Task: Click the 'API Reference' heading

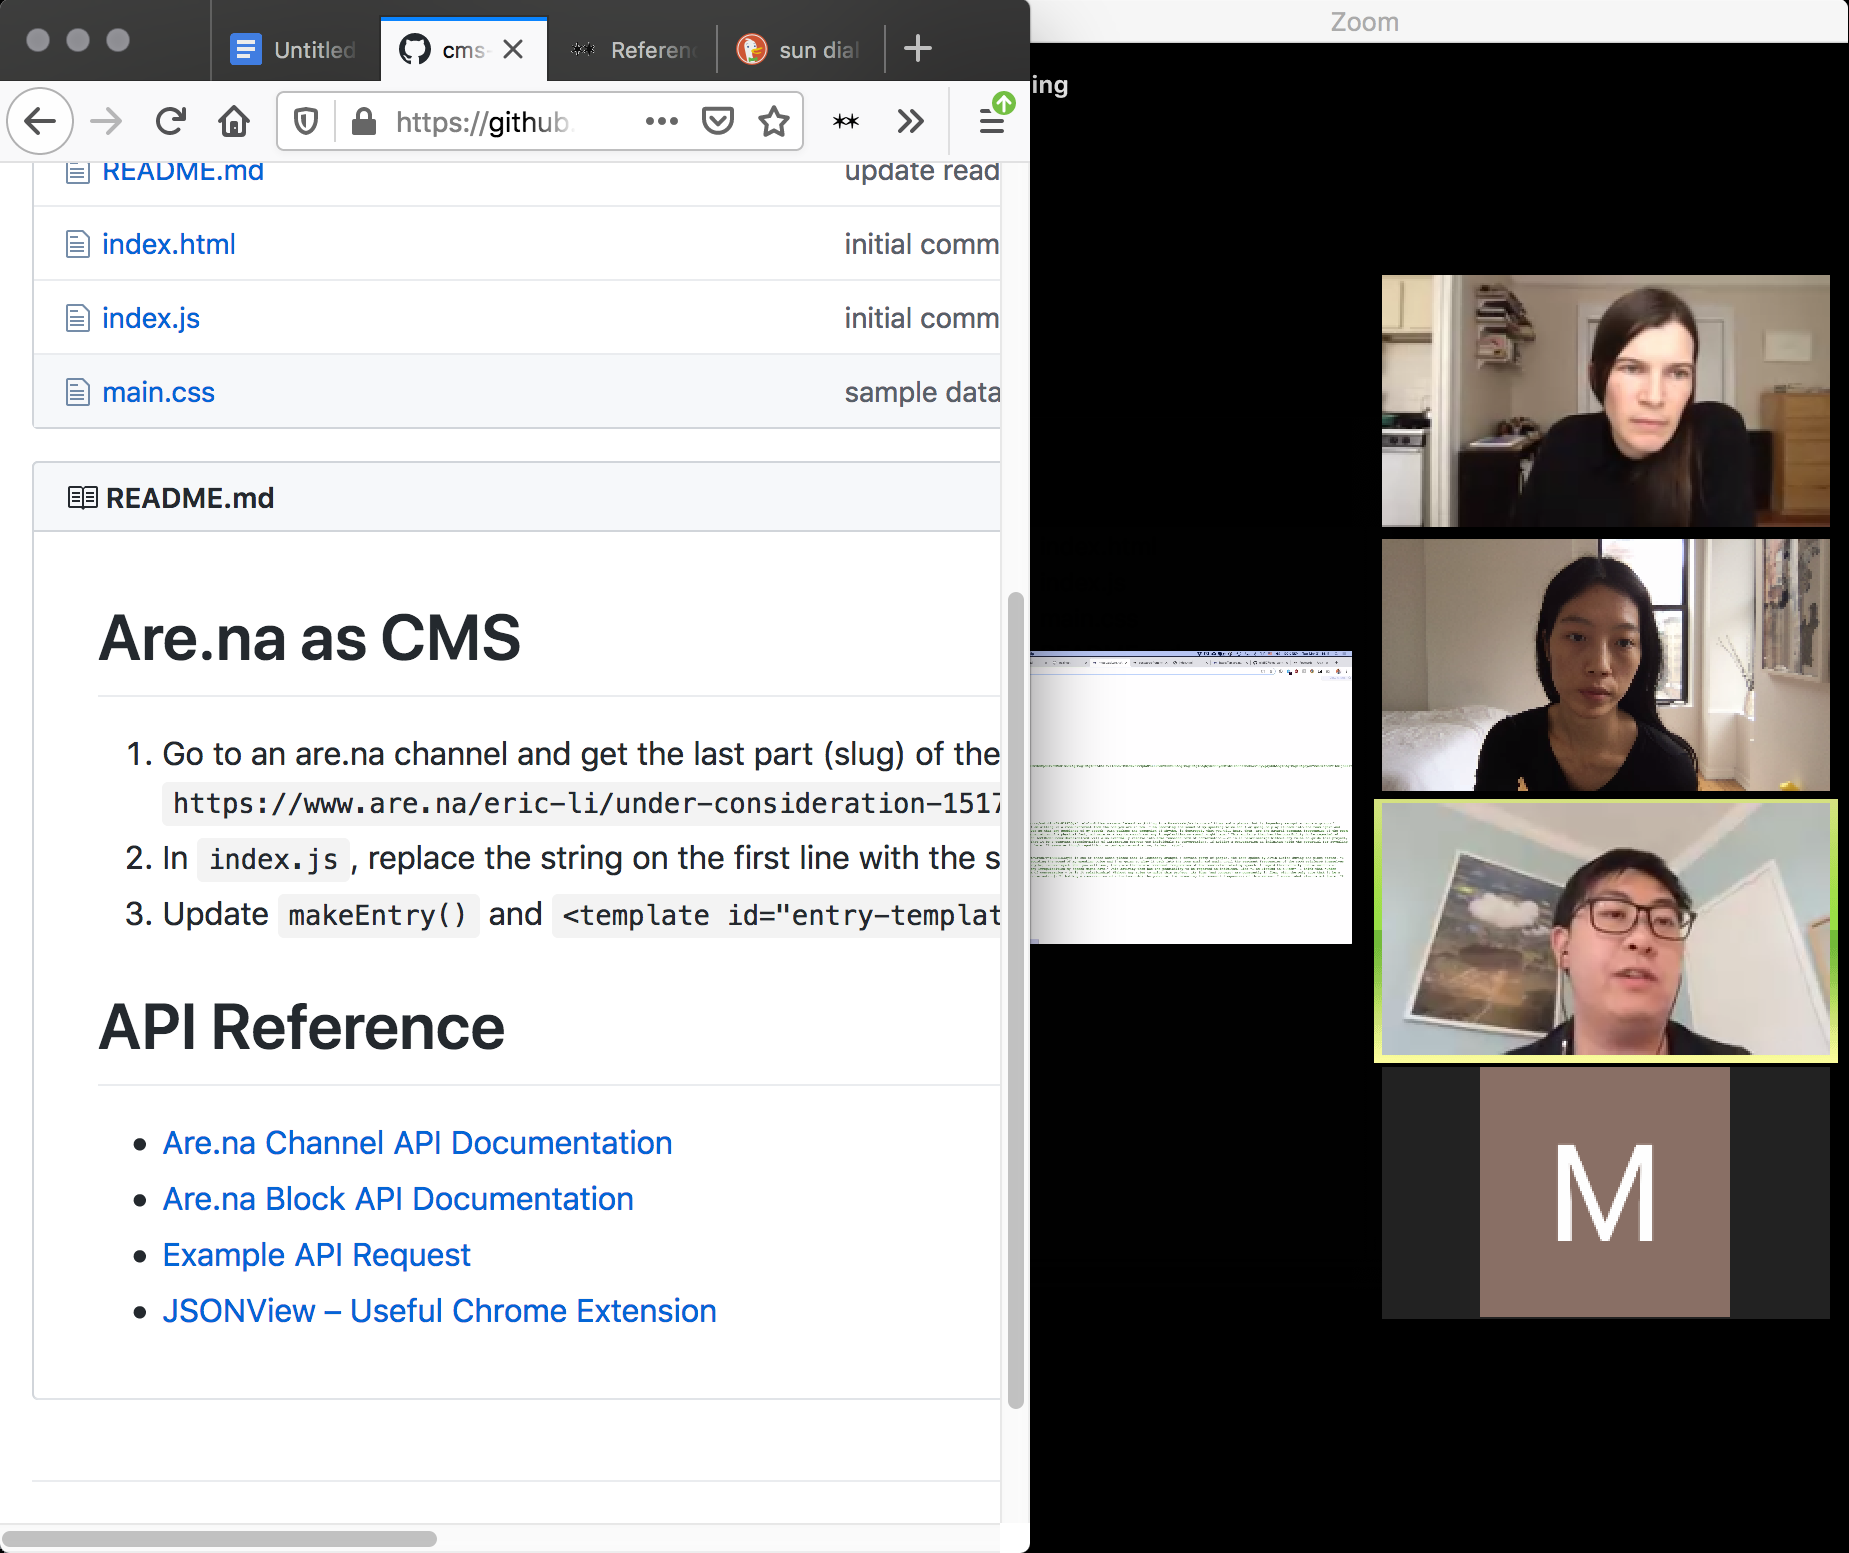Action: (x=302, y=1028)
